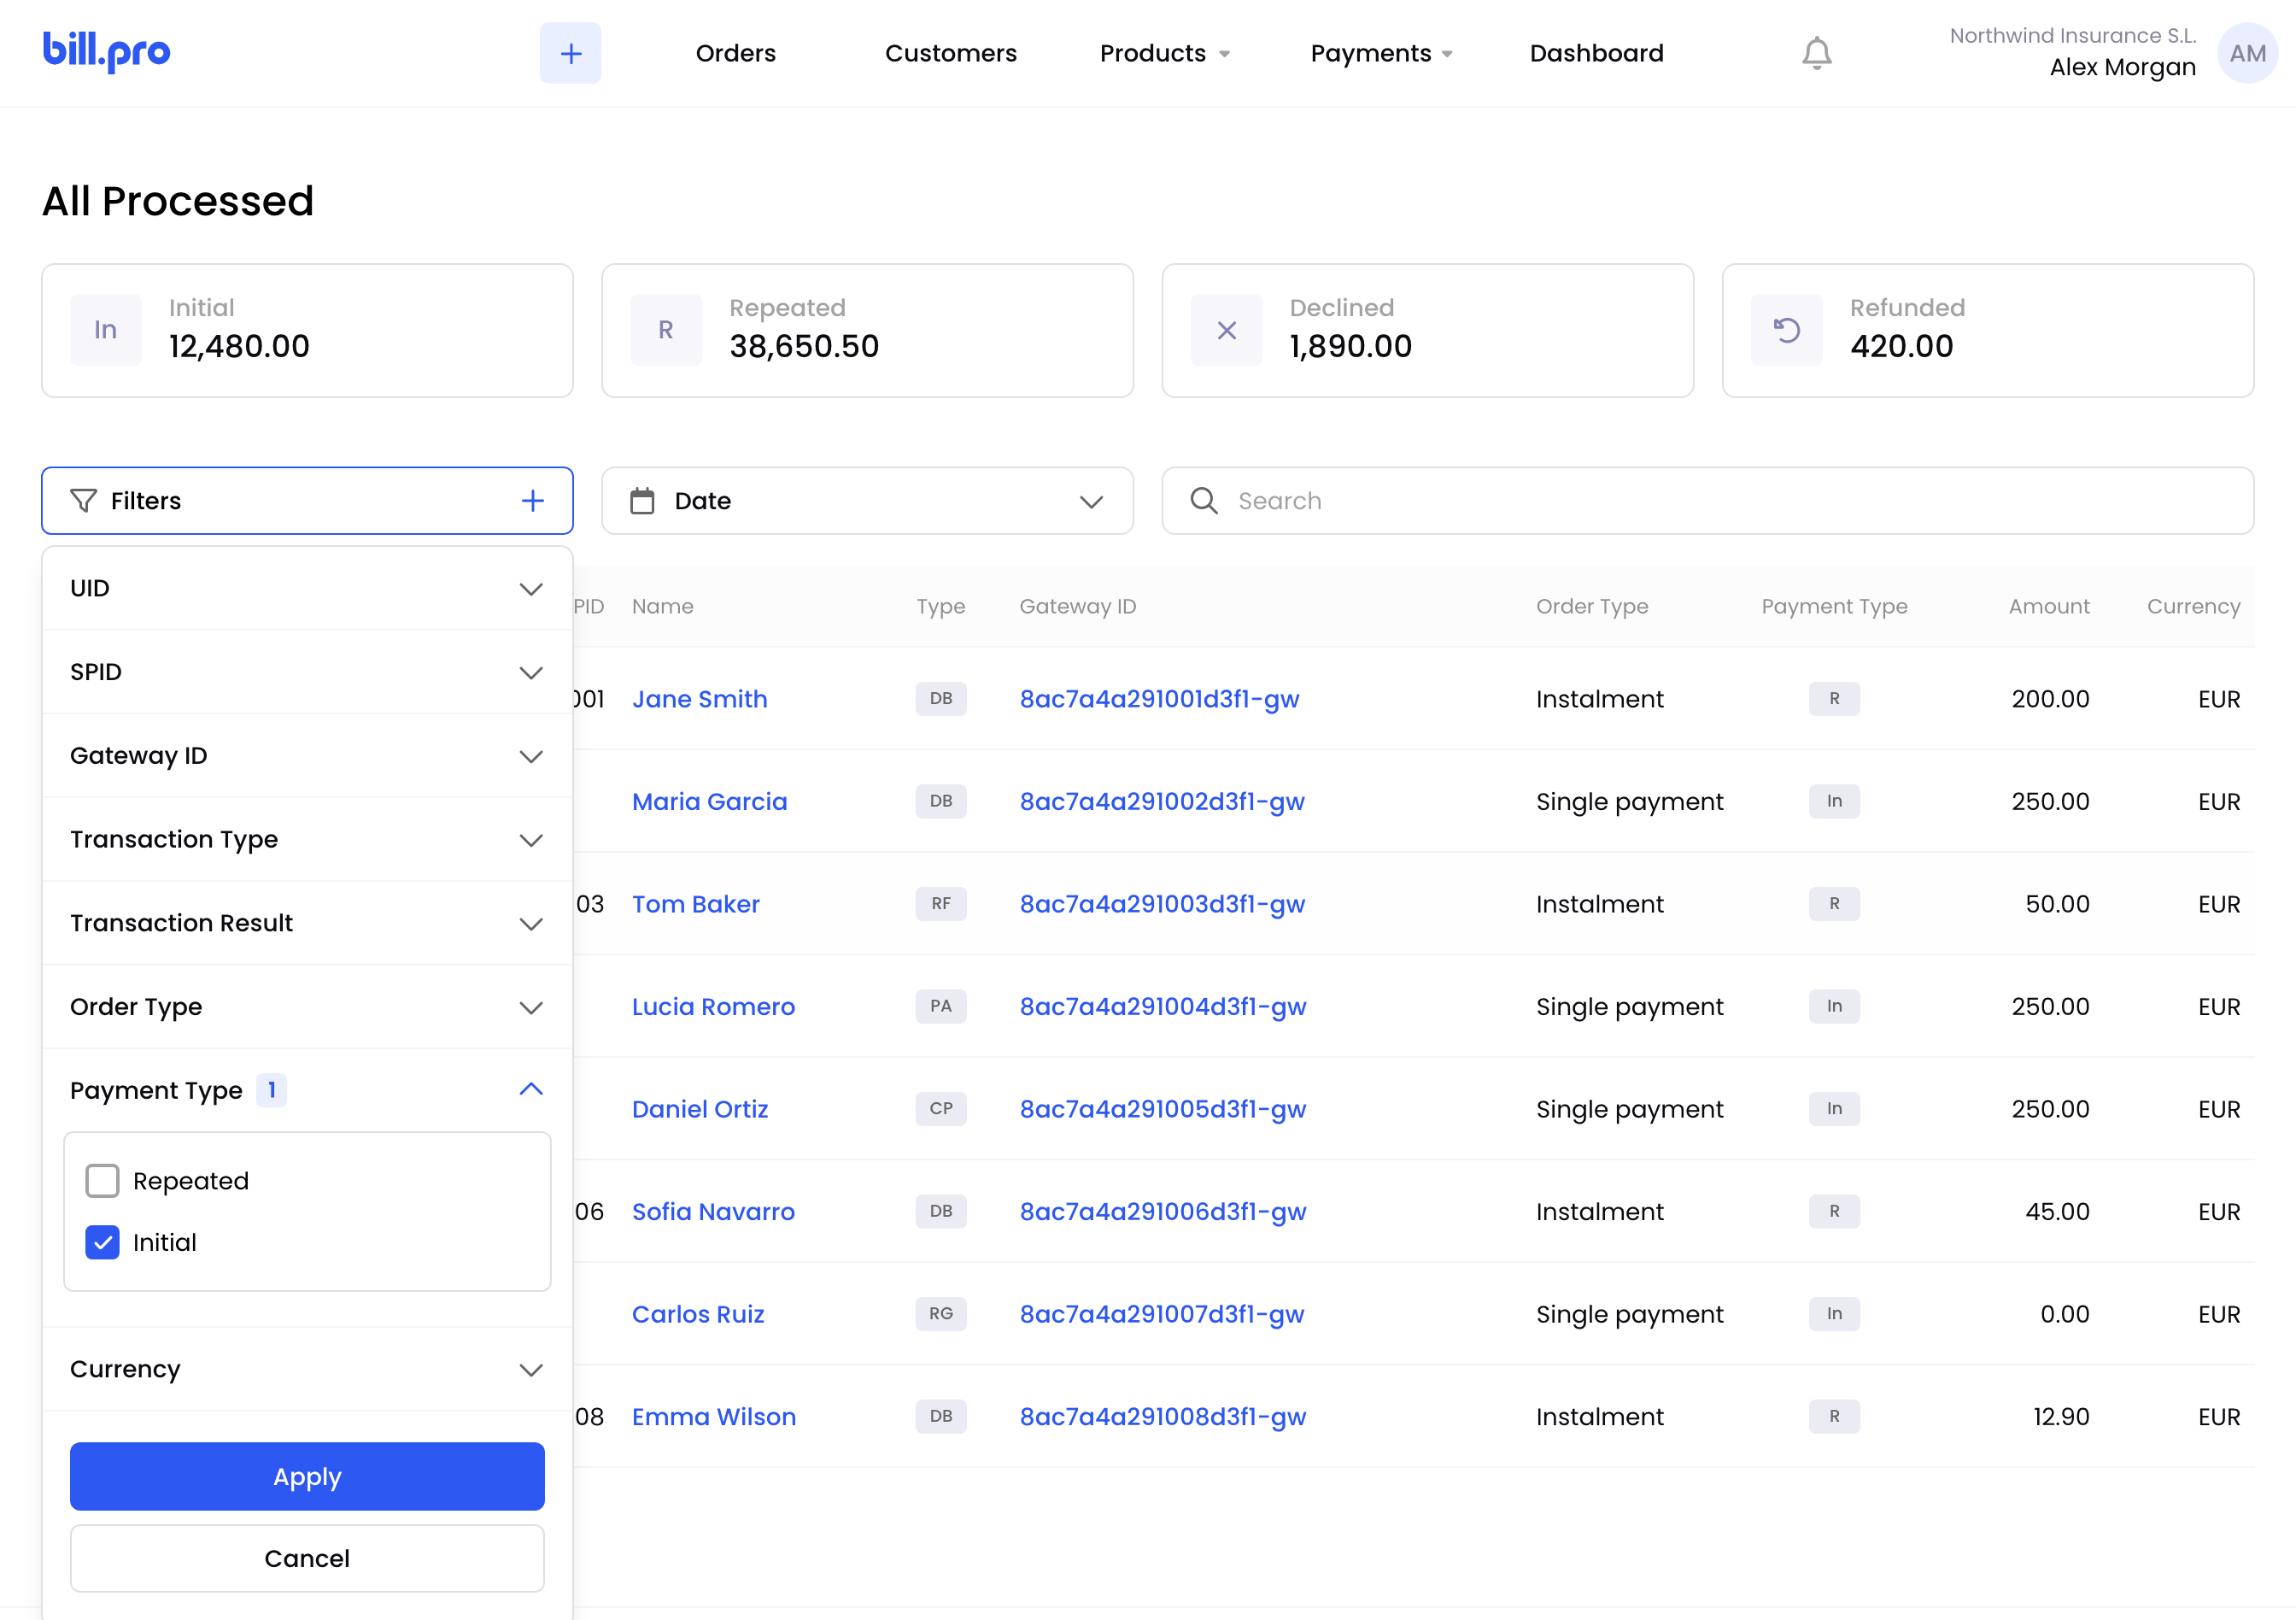Click the Amount column header

tap(2049, 606)
